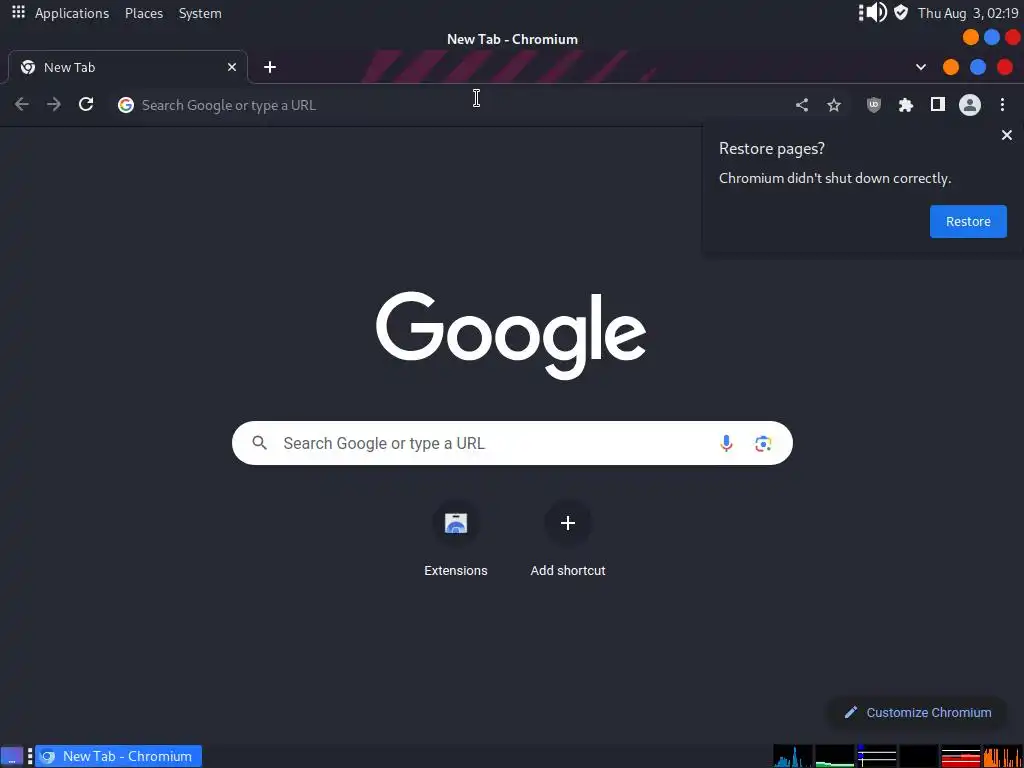This screenshot has height=768, width=1024.
Task: Open Chromium's three-dot menu
Action: pyautogui.click(x=1002, y=104)
